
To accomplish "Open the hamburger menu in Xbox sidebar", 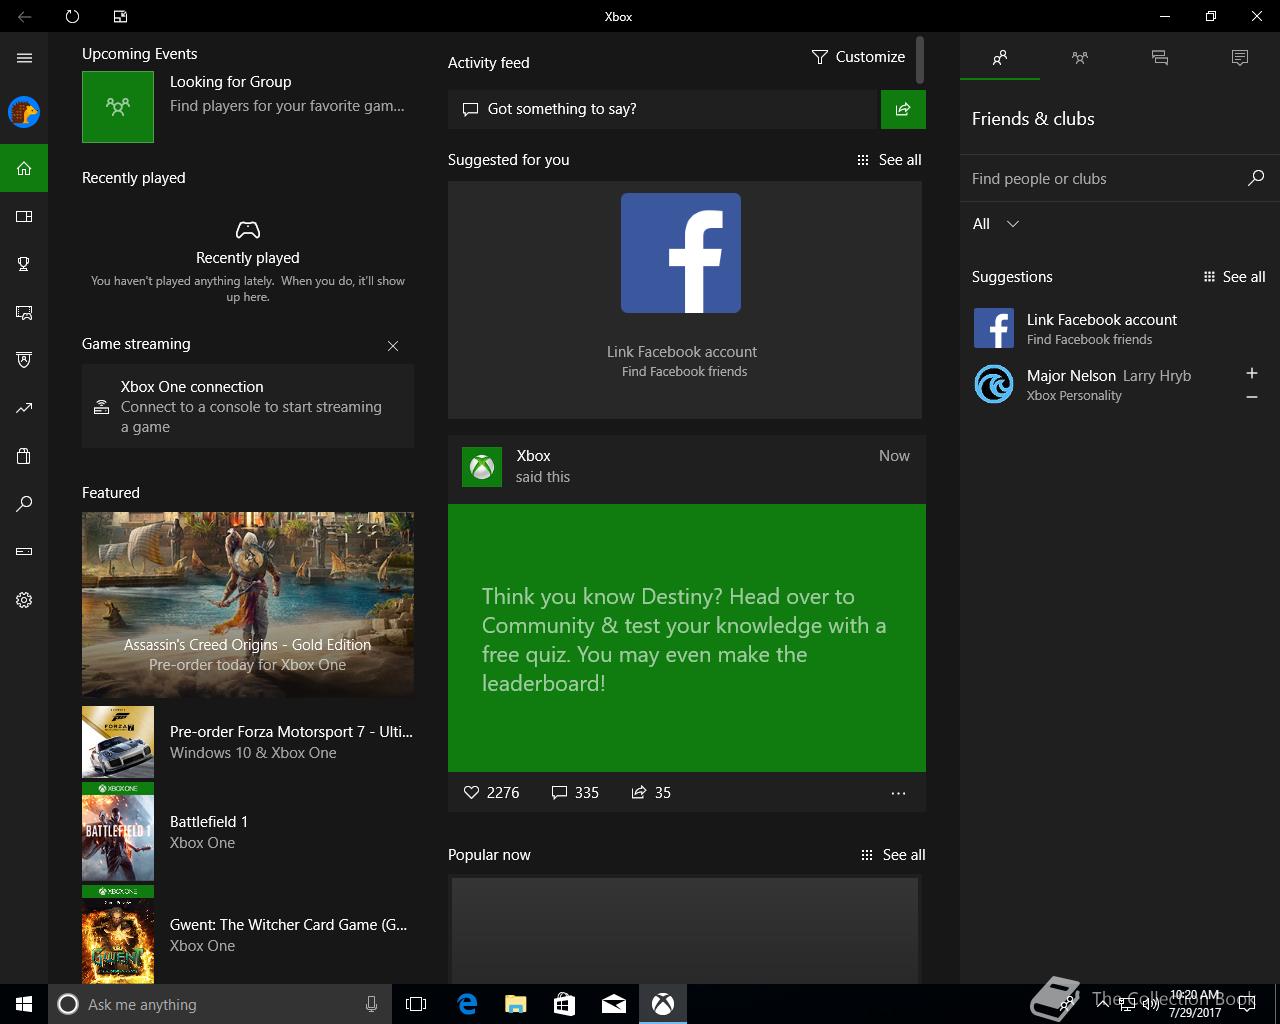I will tap(24, 58).
